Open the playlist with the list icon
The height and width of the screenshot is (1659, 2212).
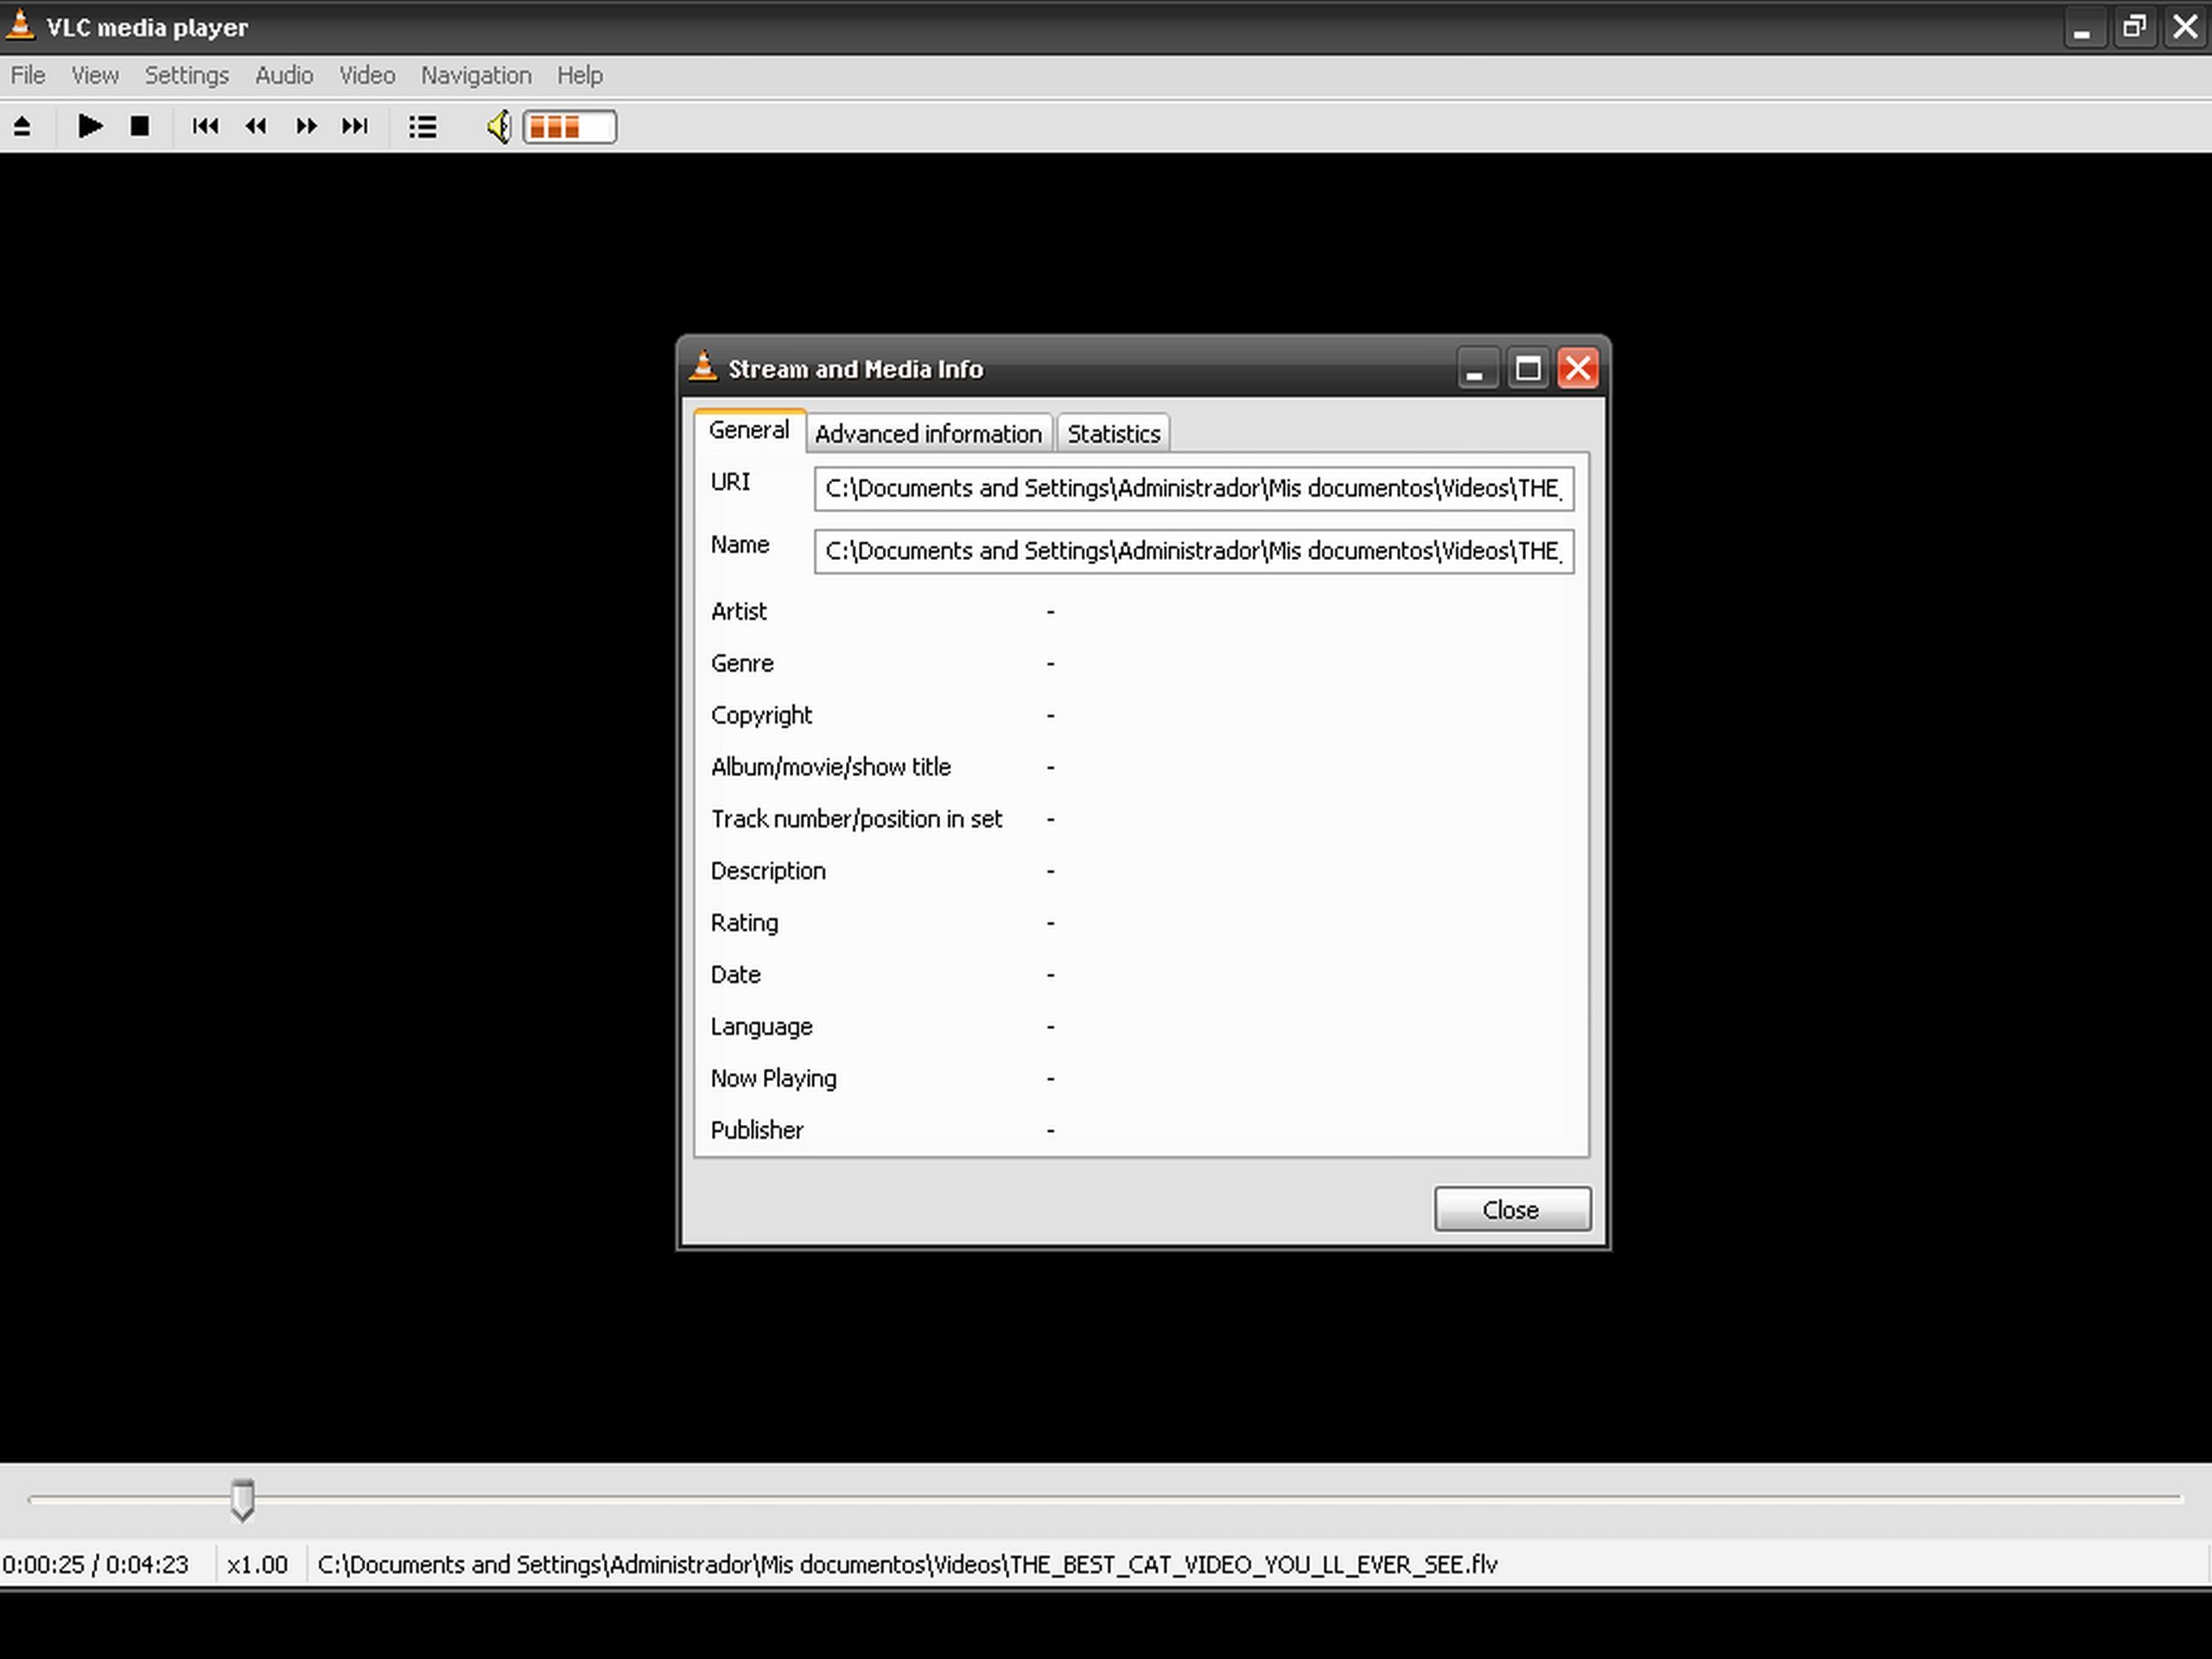tap(422, 127)
